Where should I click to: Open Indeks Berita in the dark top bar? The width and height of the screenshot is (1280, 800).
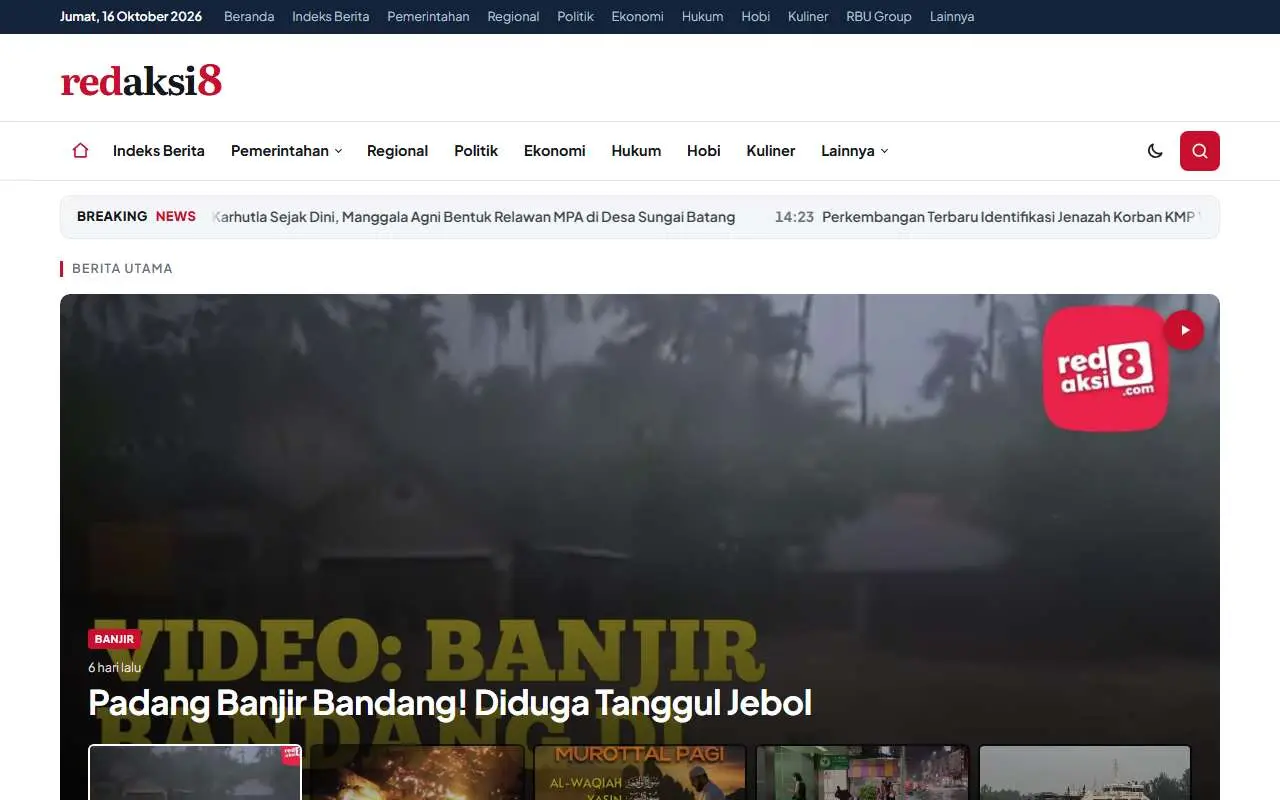click(331, 17)
